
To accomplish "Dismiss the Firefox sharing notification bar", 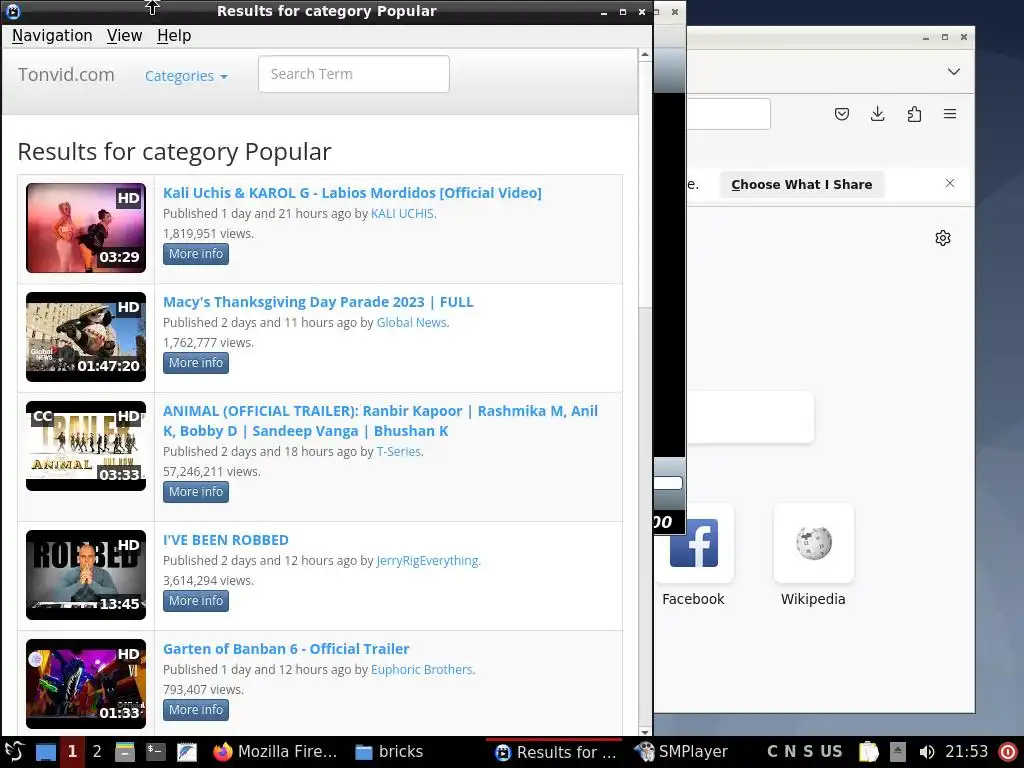I will coord(950,184).
